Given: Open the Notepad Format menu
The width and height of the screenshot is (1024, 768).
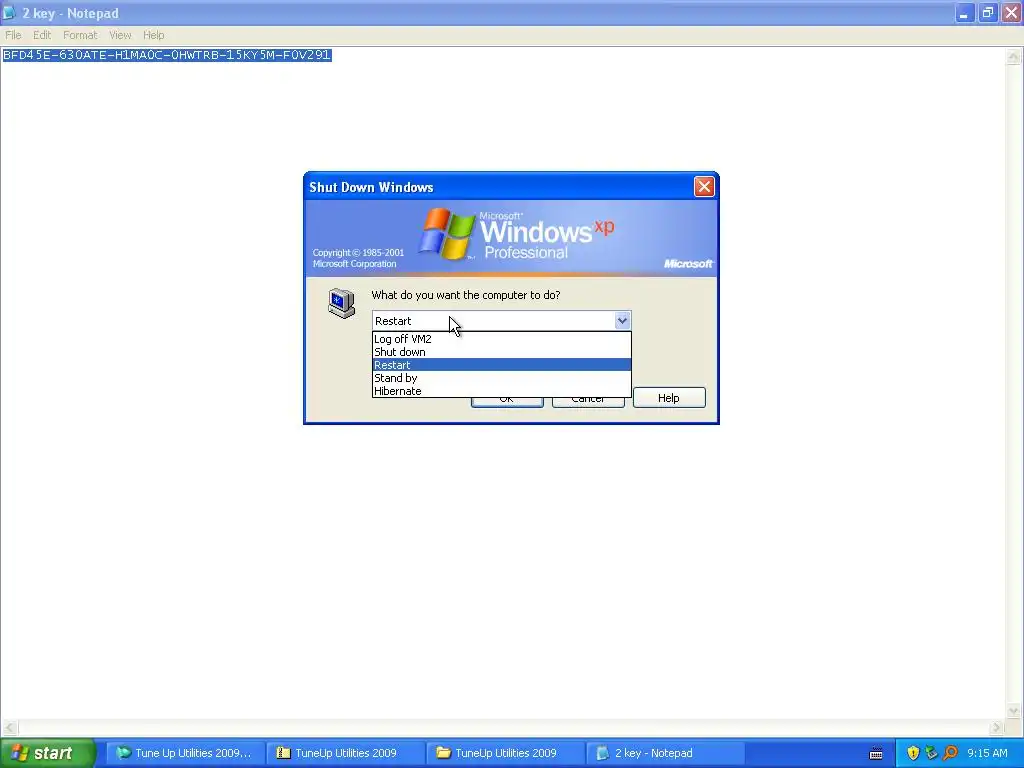Looking at the screenshot, I should (x=80, y=35).
